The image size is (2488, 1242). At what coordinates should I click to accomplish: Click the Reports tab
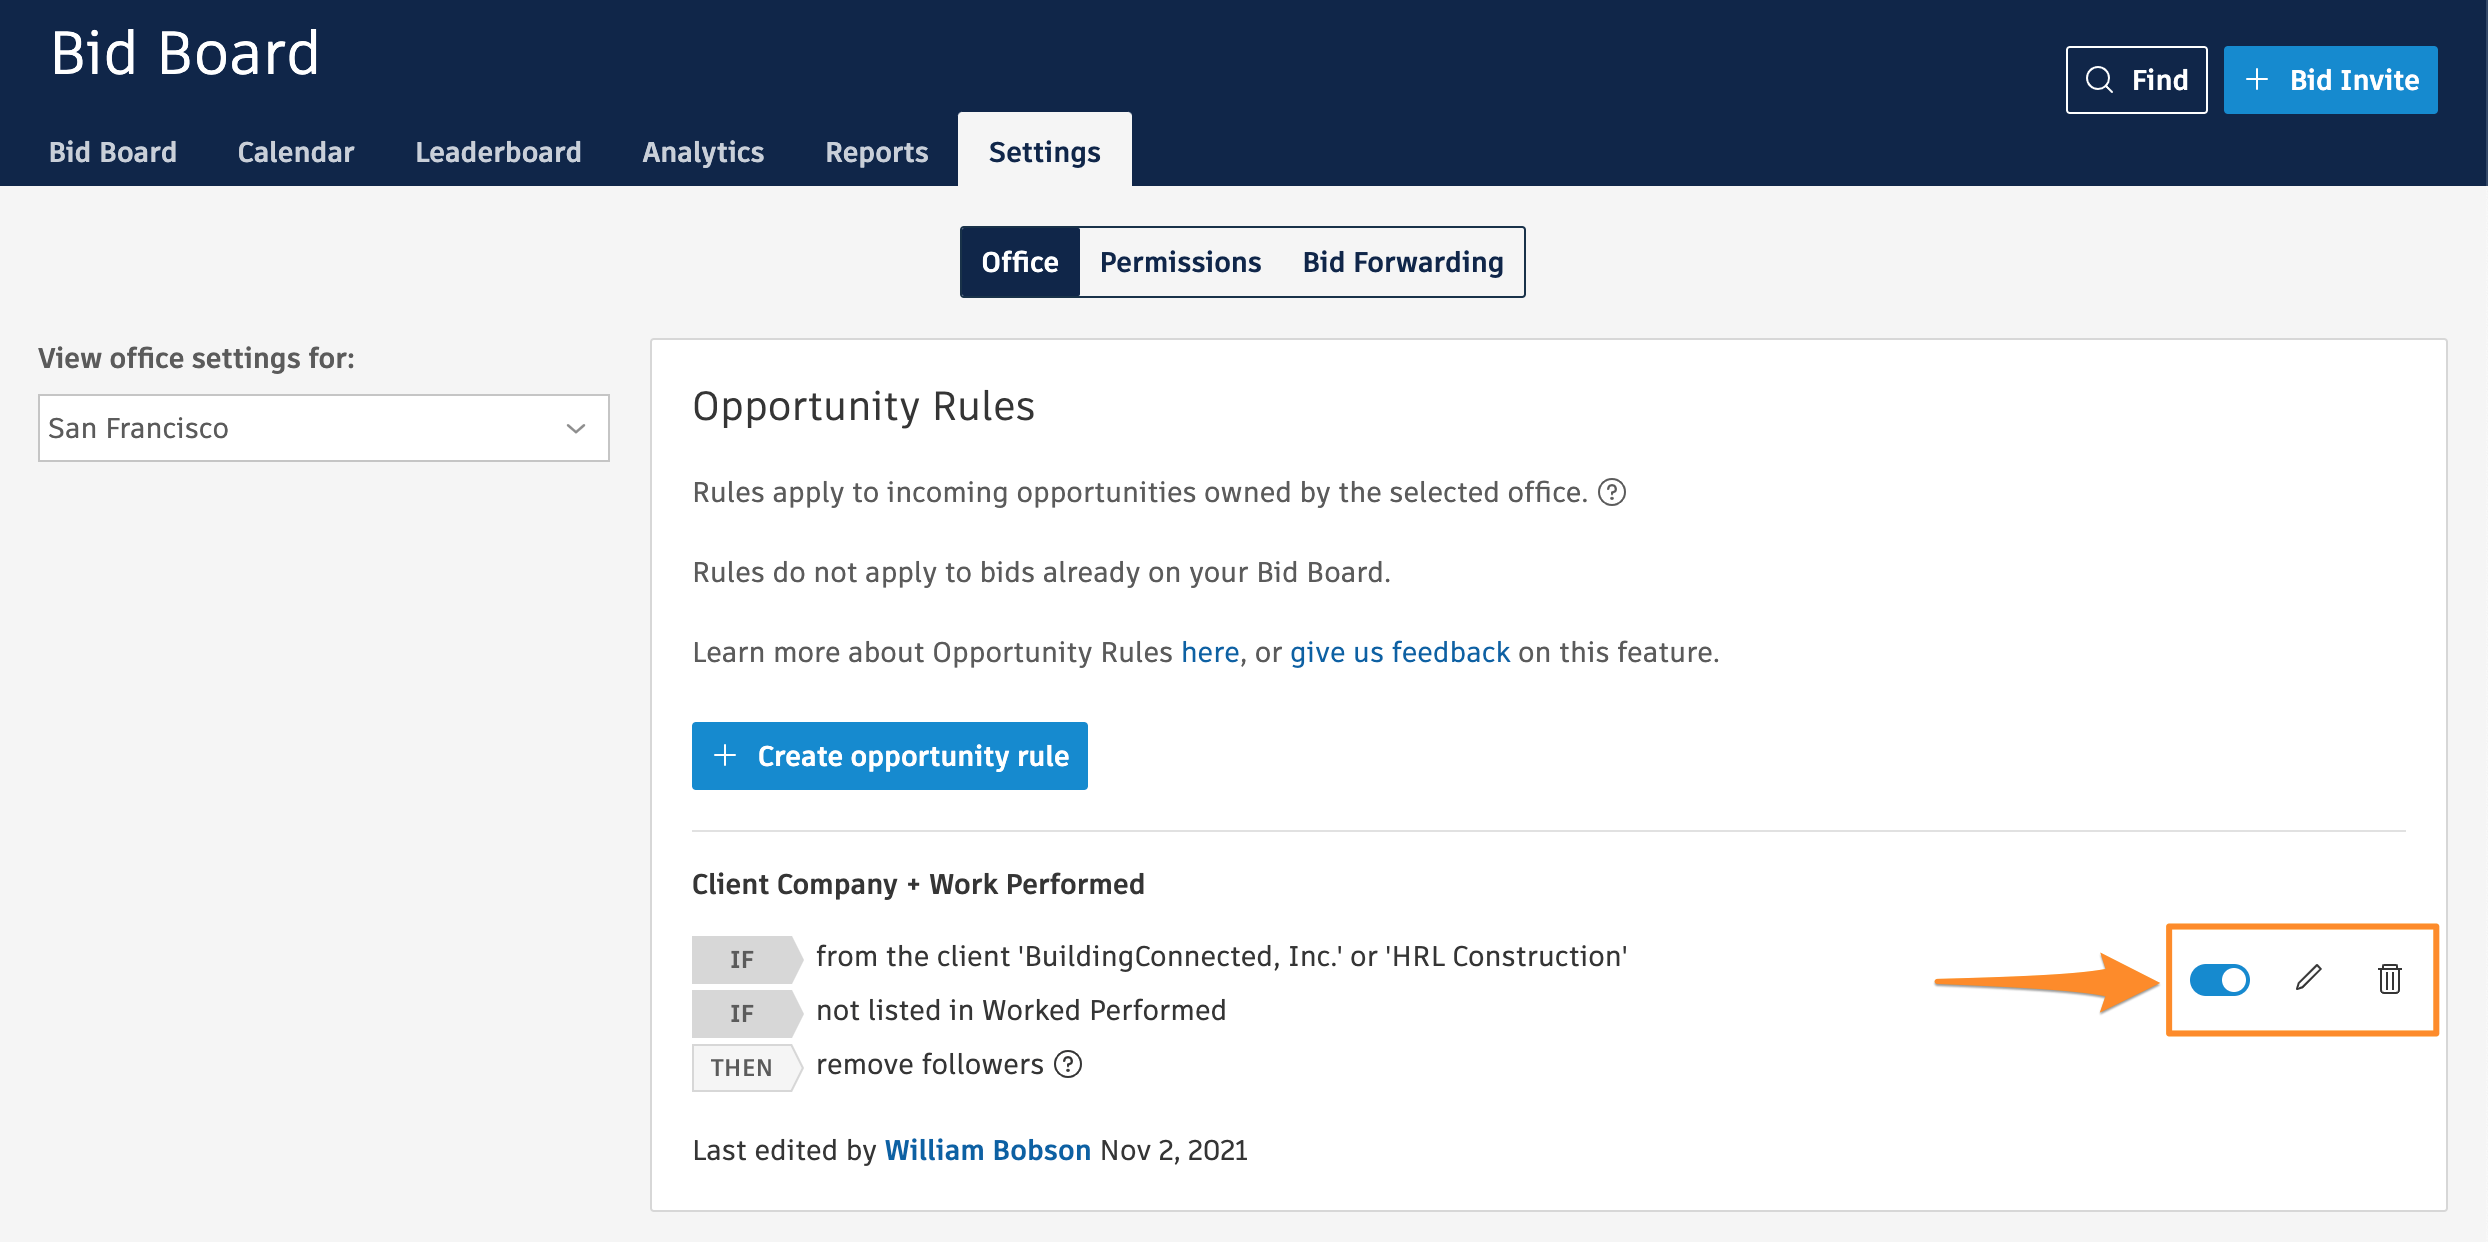click(x=876, y=152)
